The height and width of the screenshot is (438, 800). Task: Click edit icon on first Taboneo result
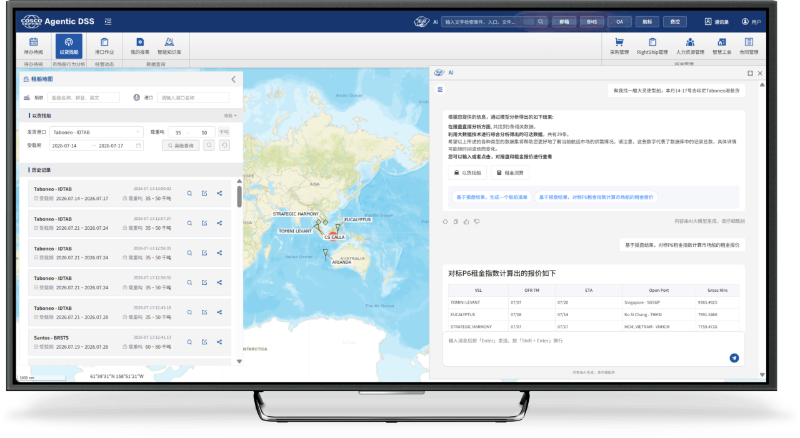pyautogui.click(x=205, y=193)
